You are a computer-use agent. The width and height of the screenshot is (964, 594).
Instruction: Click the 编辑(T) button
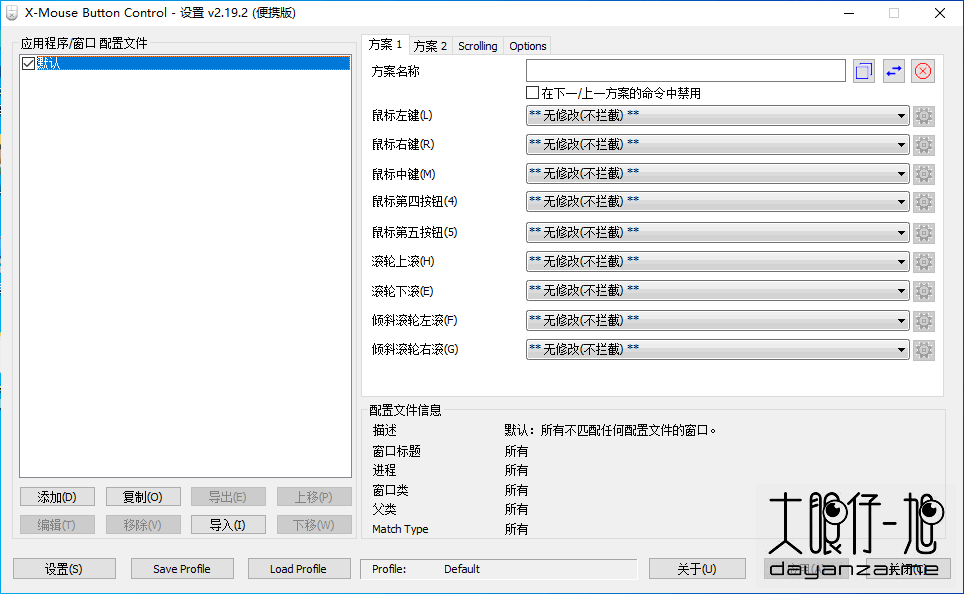pos(57,525)
